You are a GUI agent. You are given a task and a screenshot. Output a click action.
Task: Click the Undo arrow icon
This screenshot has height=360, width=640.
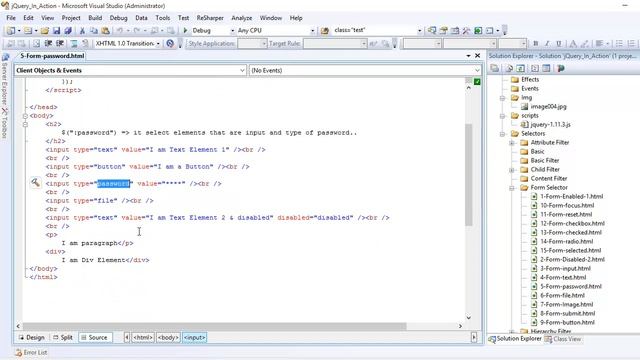click(x=120, y=31)
